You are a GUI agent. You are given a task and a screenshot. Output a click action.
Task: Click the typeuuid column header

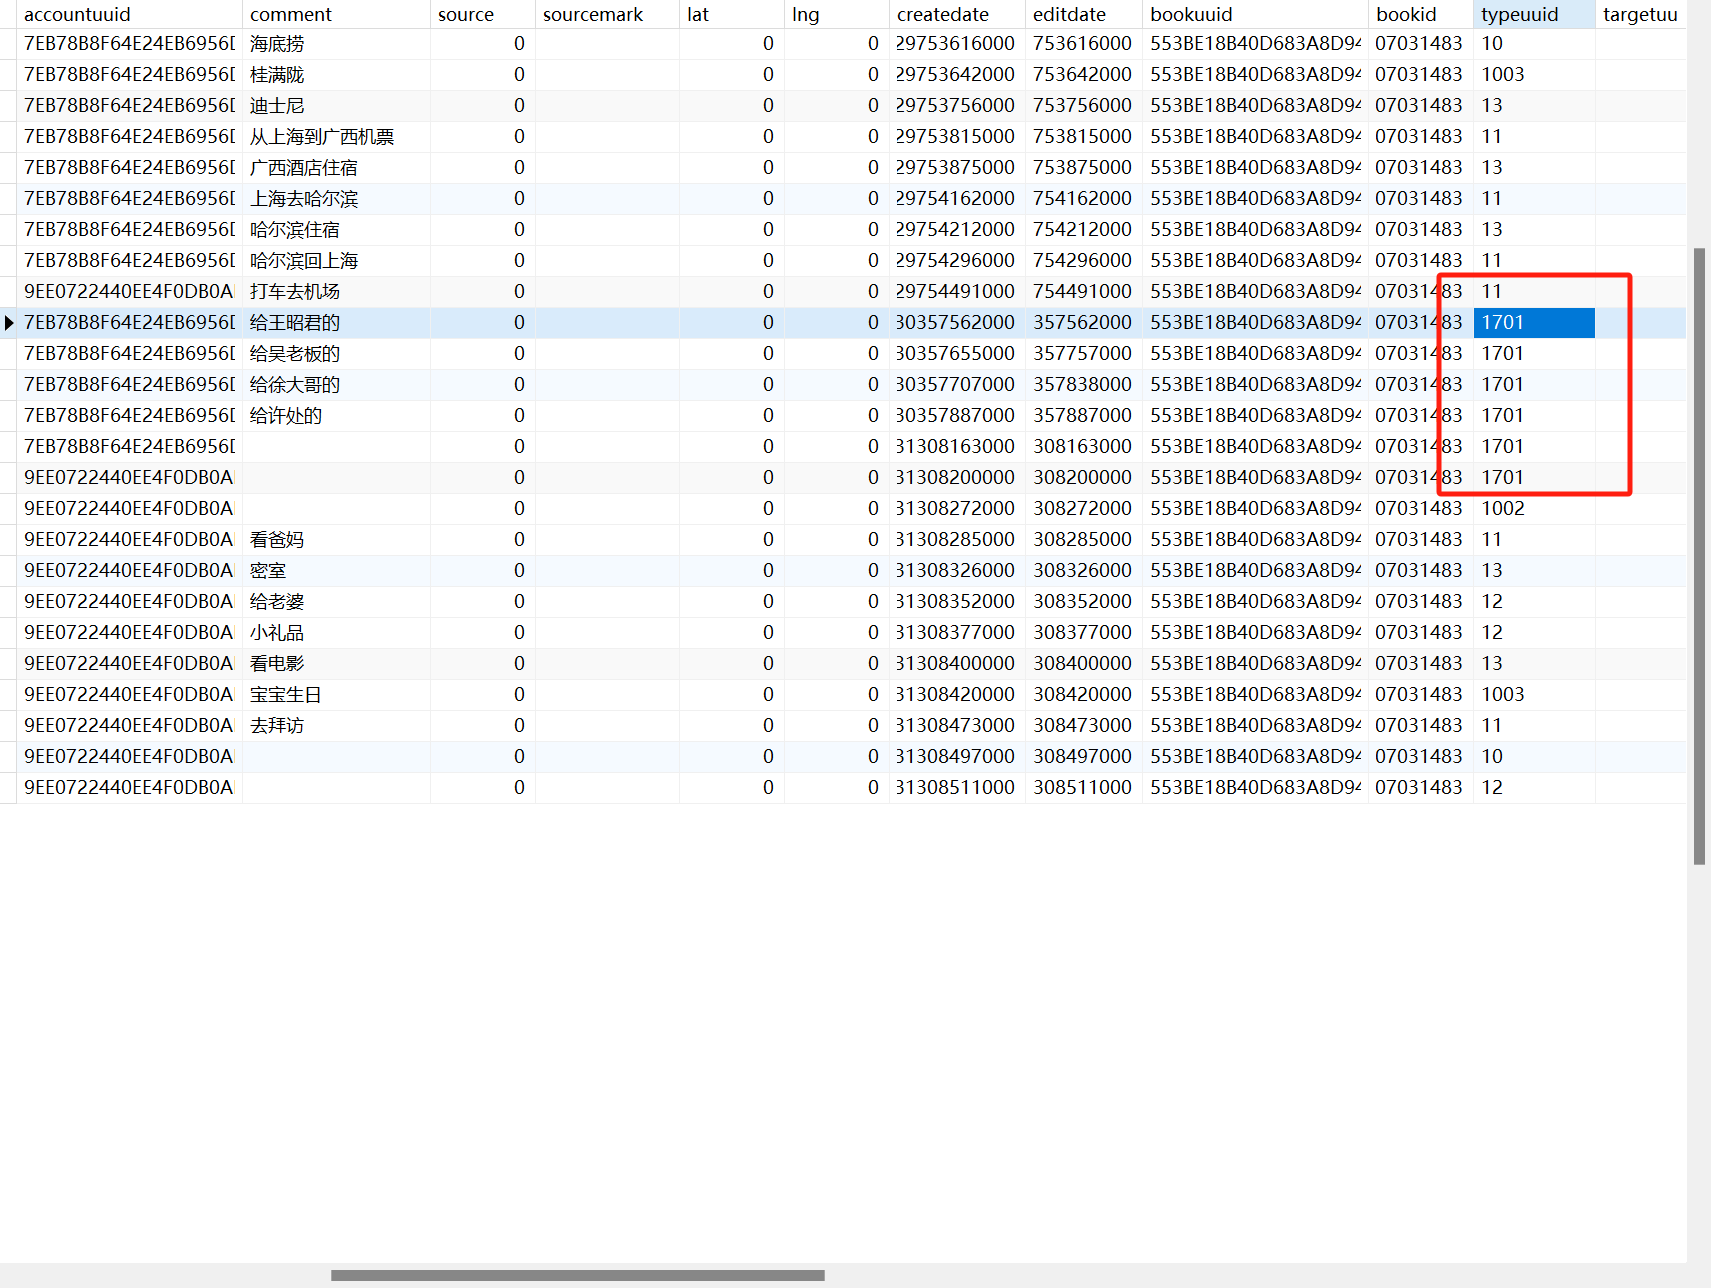[x=1519, y=14]
